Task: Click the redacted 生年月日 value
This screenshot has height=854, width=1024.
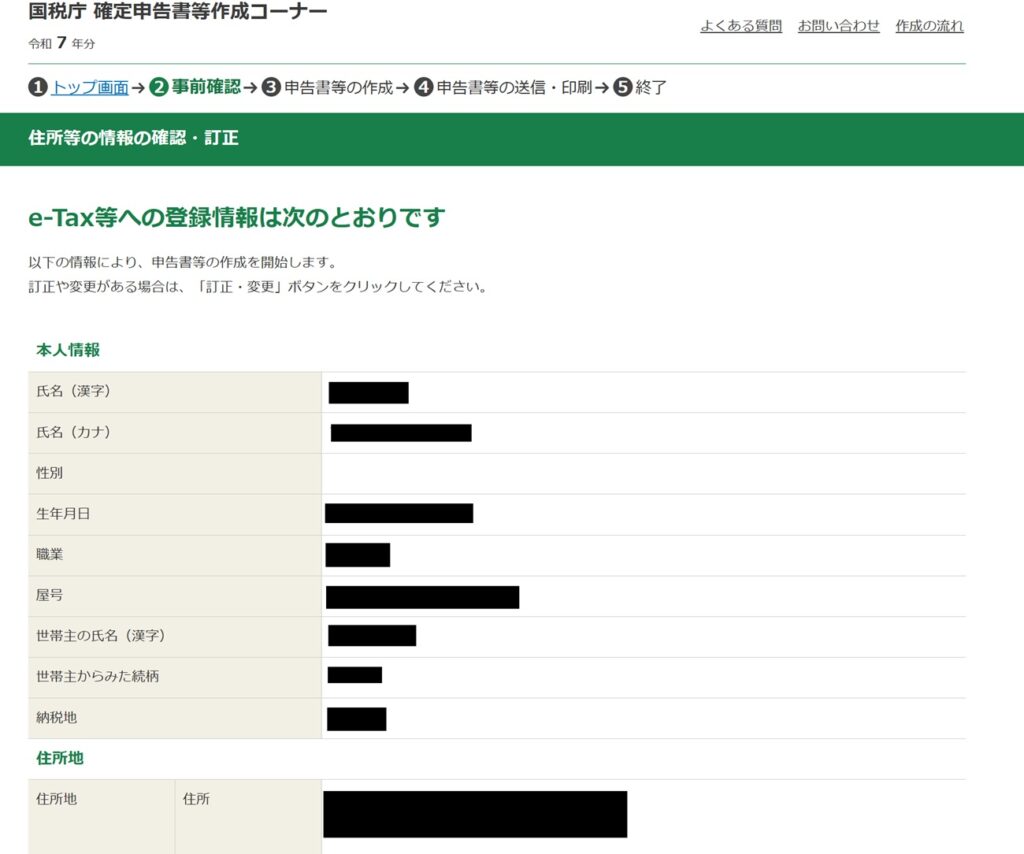Action: coord(399,514)
